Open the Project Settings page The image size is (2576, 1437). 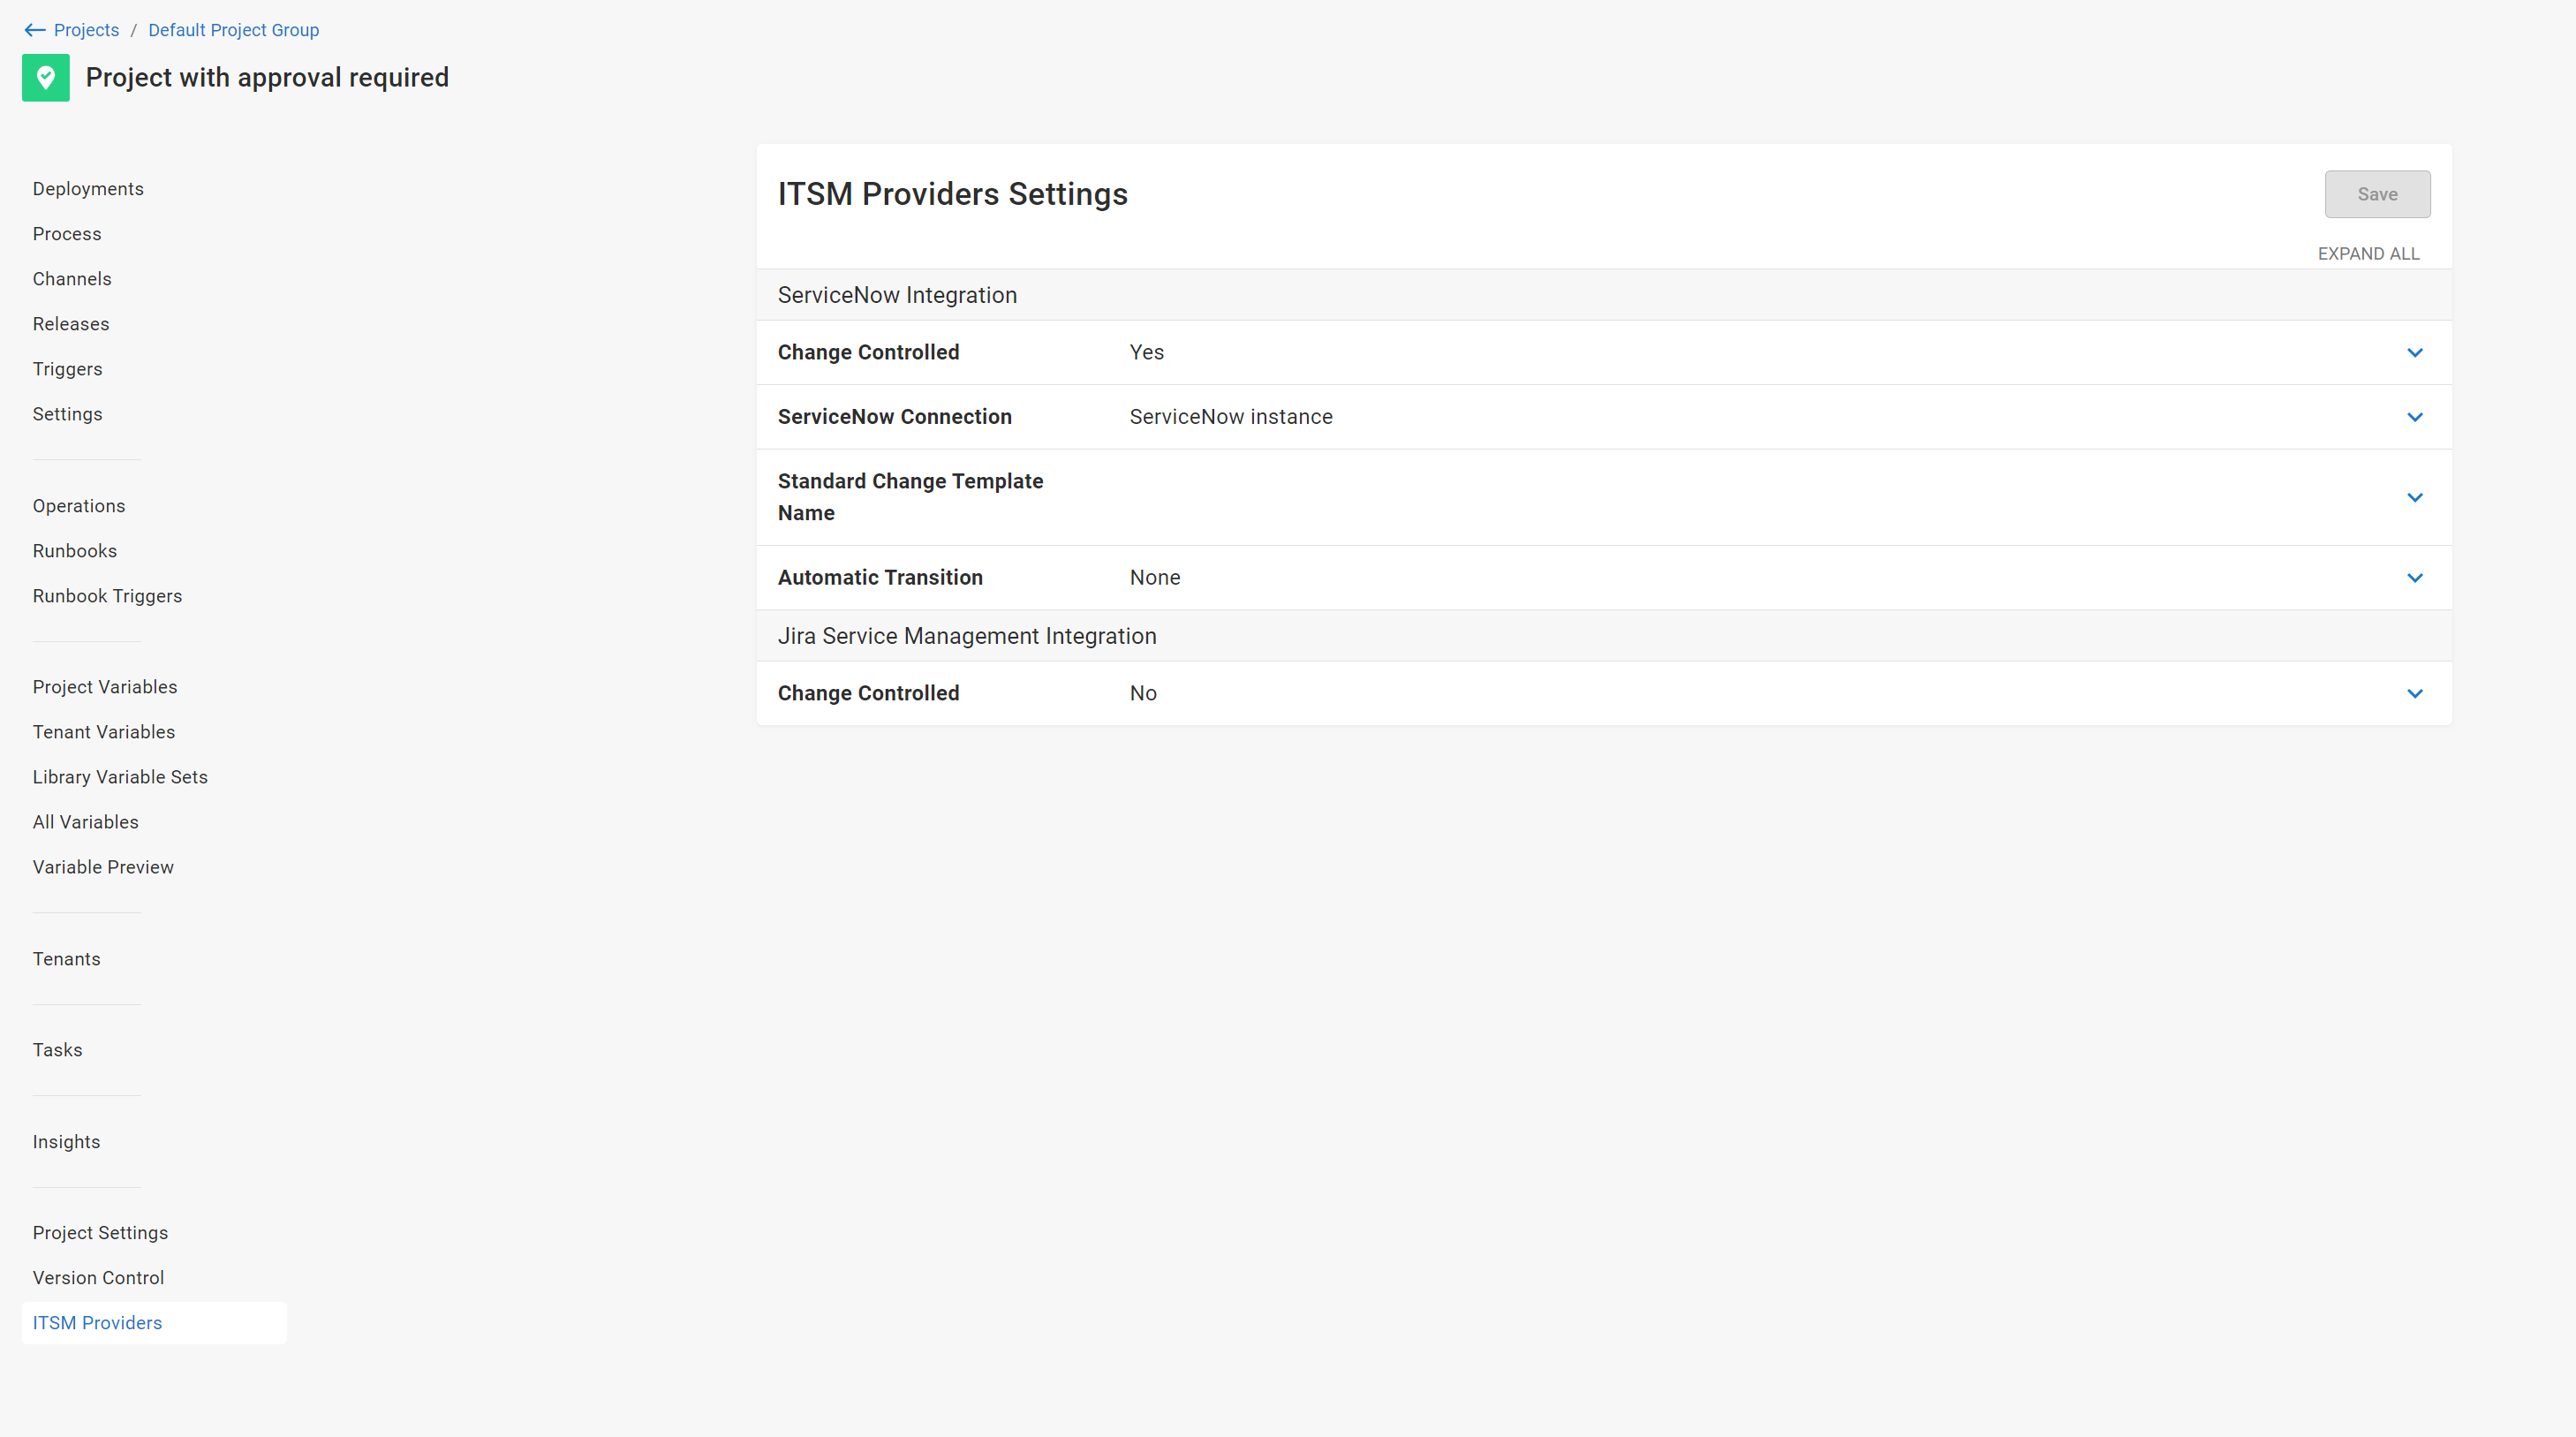100,1232
